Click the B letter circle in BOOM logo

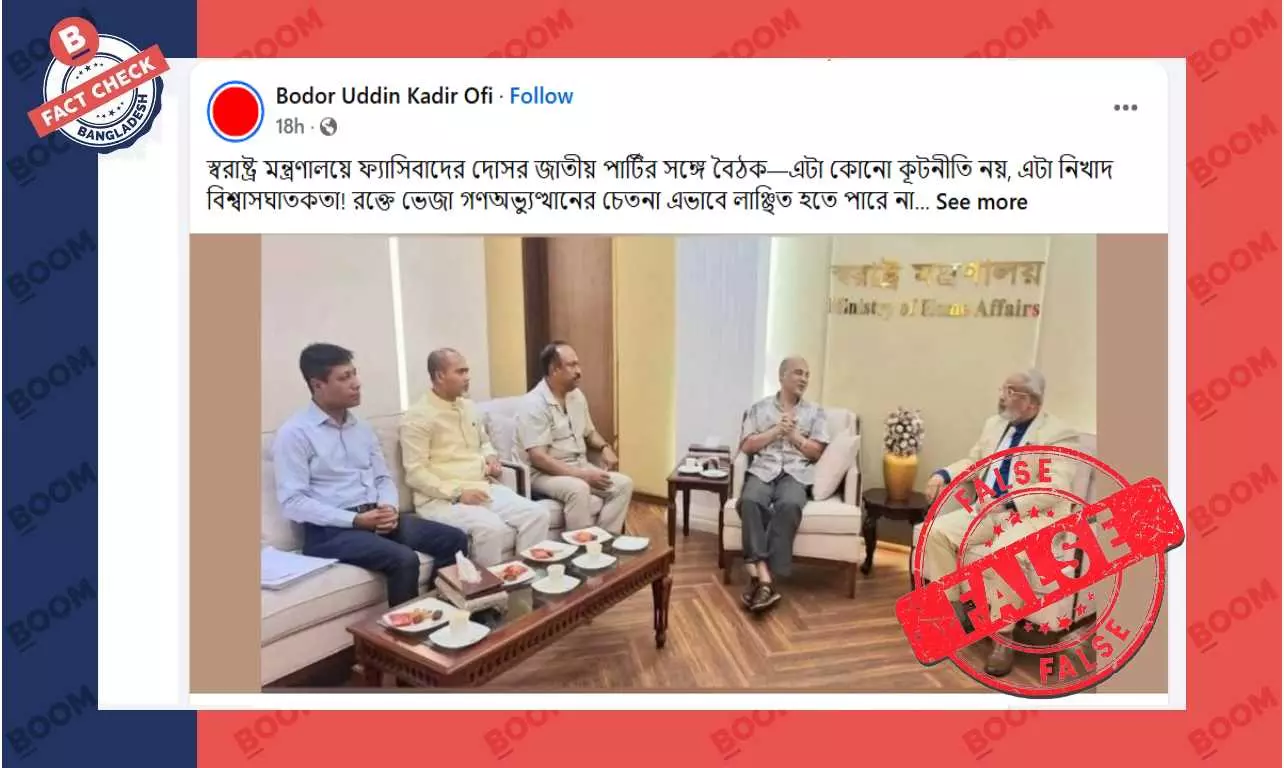[x=79, y=40]
